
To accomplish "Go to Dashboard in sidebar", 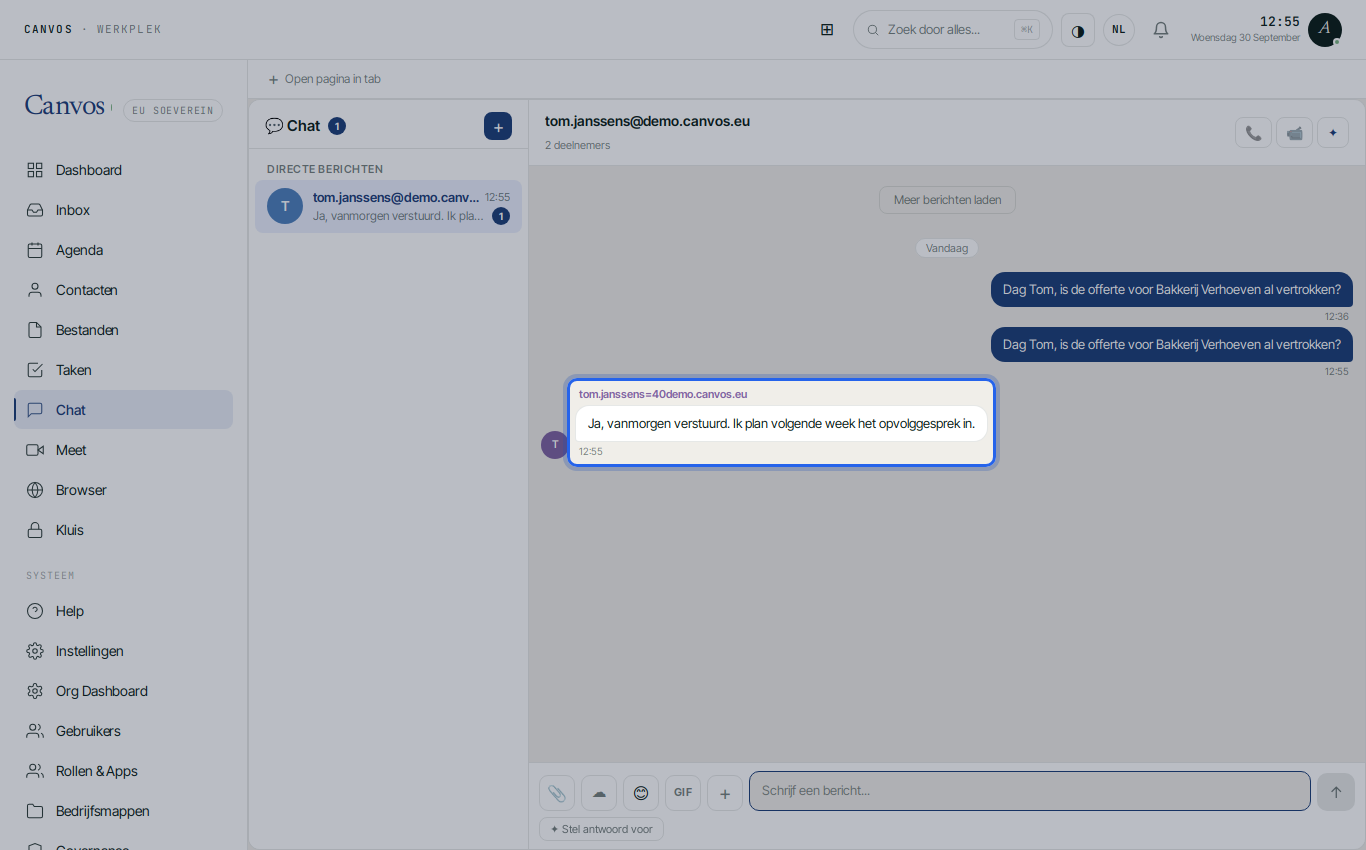I will [123, 170].
